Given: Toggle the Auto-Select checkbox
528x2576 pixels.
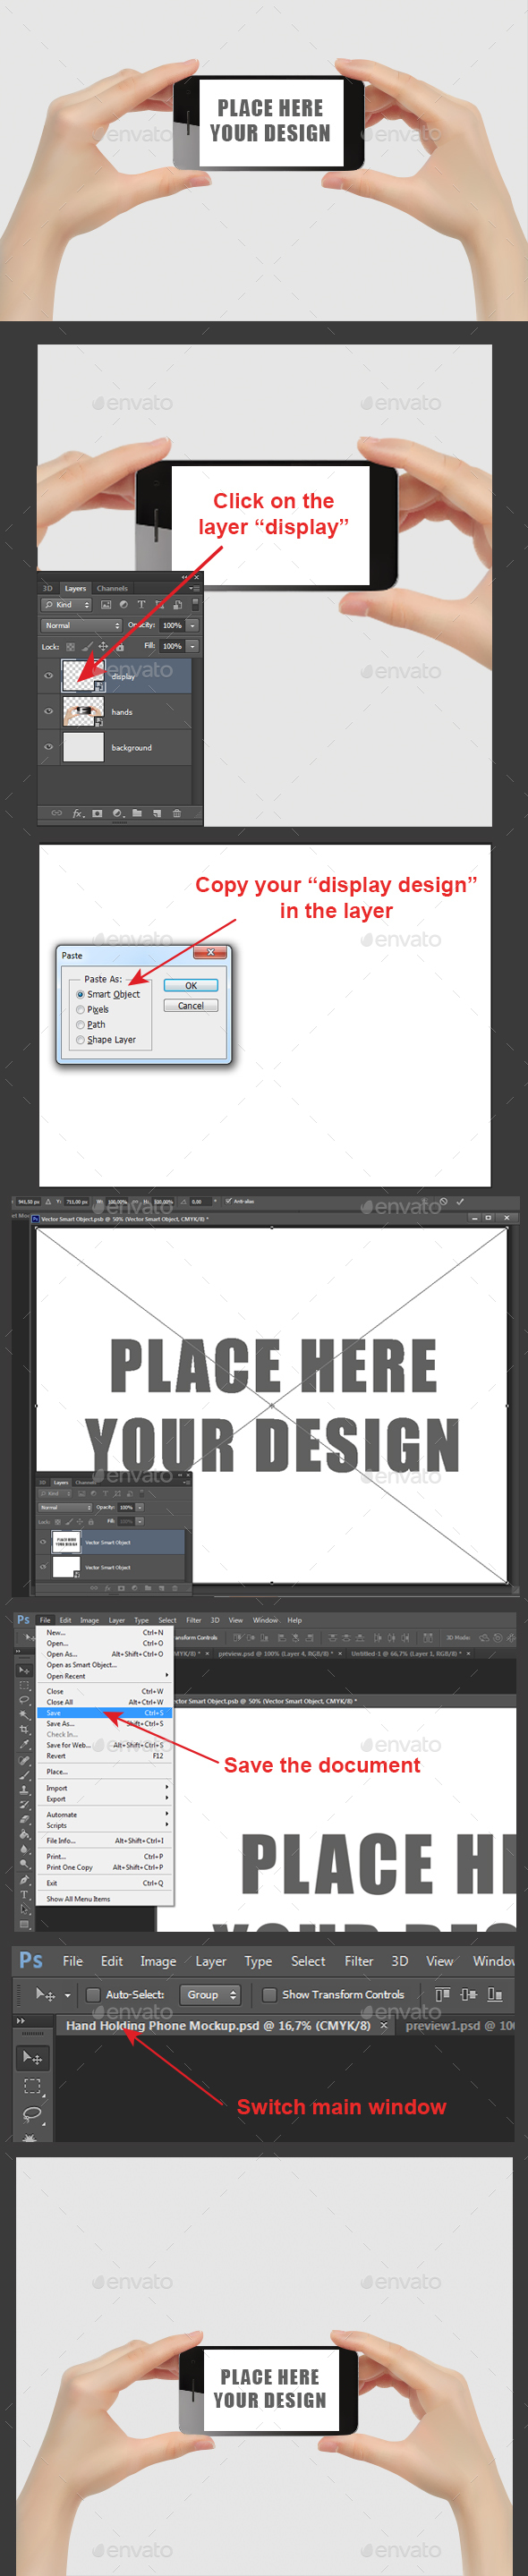Looking at the screenshot, I should point(93,1995).
